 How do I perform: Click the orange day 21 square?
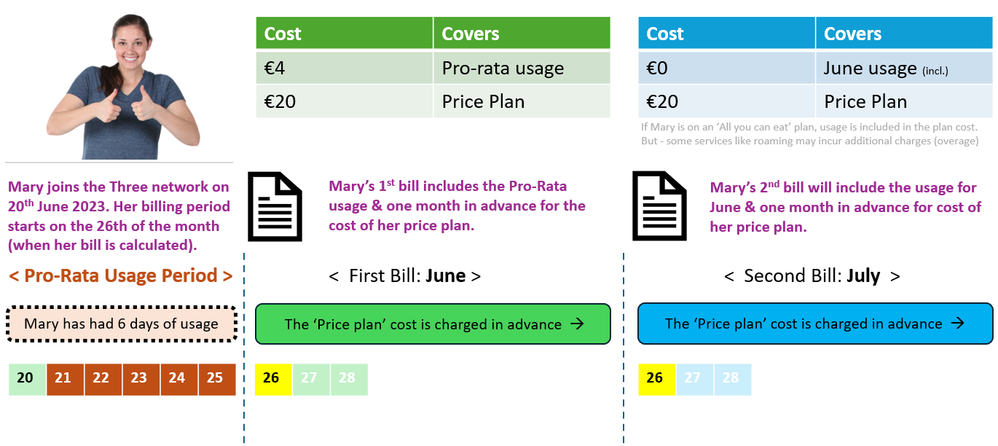point(65,379)
